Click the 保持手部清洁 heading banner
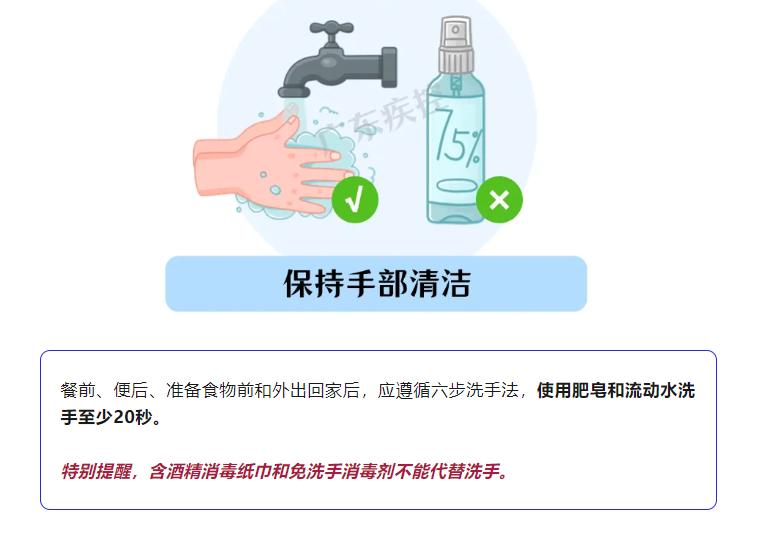761x540 pixels. (x=376, y=284)
